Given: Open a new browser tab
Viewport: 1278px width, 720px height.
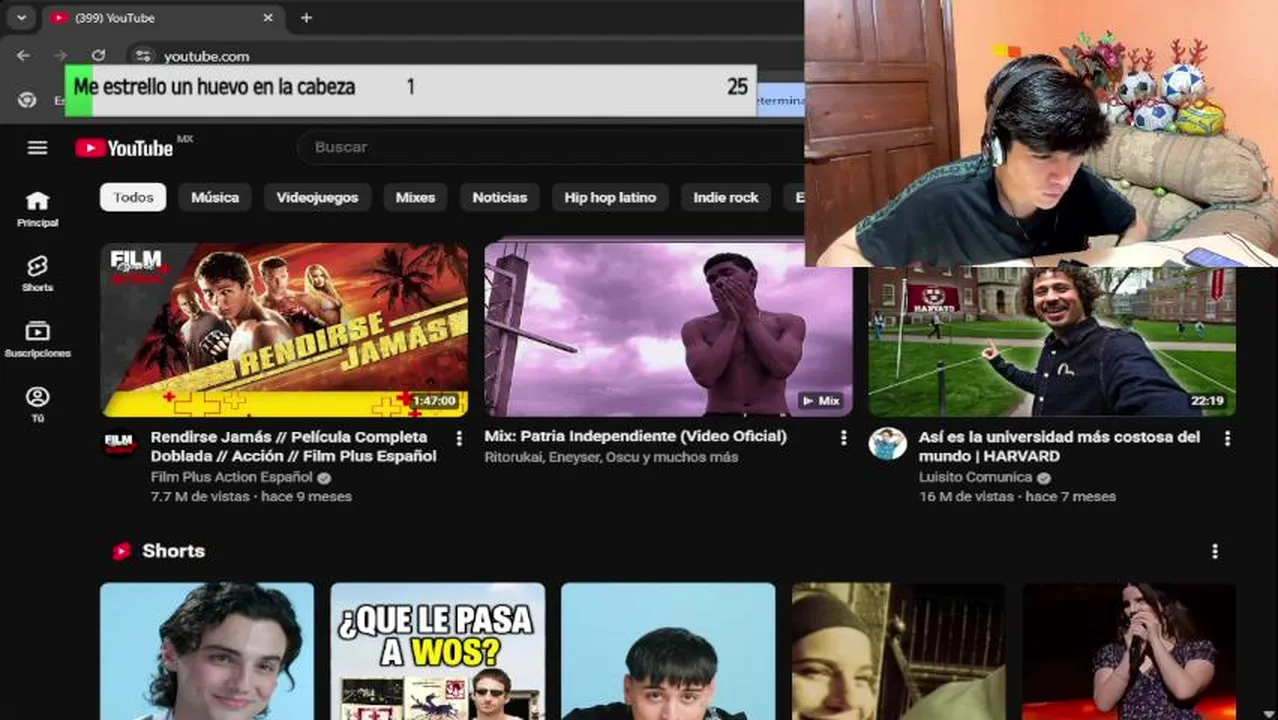Looking at the screenshot, I should click(x=306, y=18).
